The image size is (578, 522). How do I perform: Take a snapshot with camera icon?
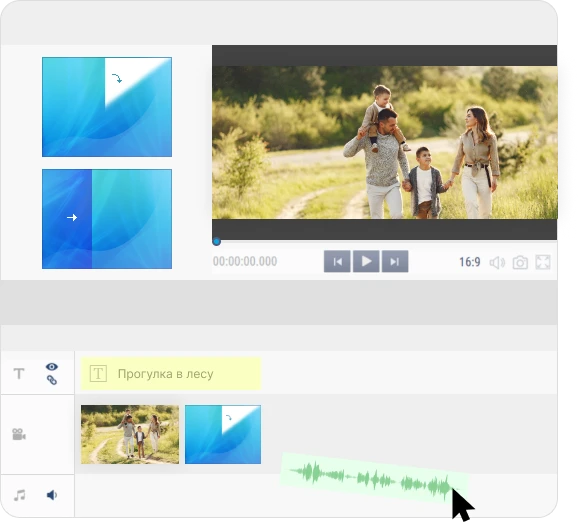(x=520, y=262)
